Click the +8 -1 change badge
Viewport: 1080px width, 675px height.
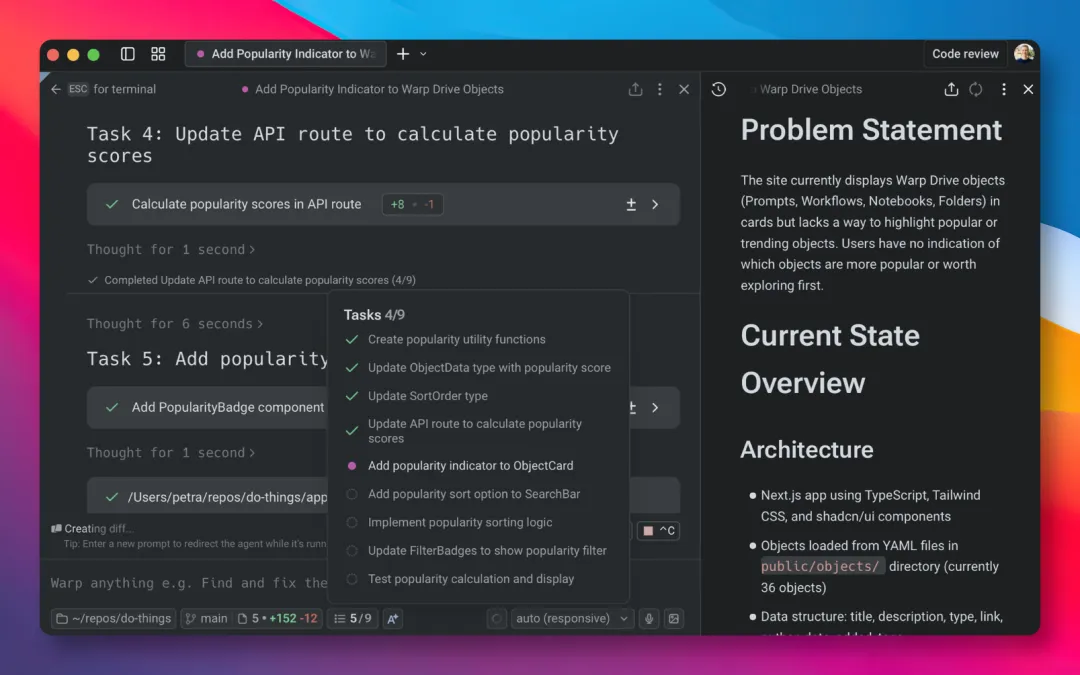[x=412, y=205]
